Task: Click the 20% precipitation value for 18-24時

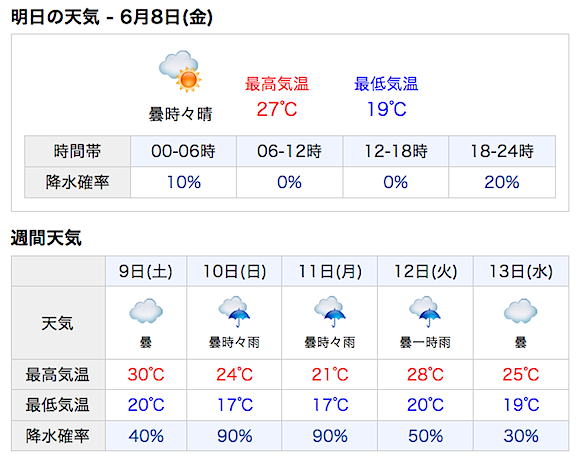Action: (x=502, y=182)
